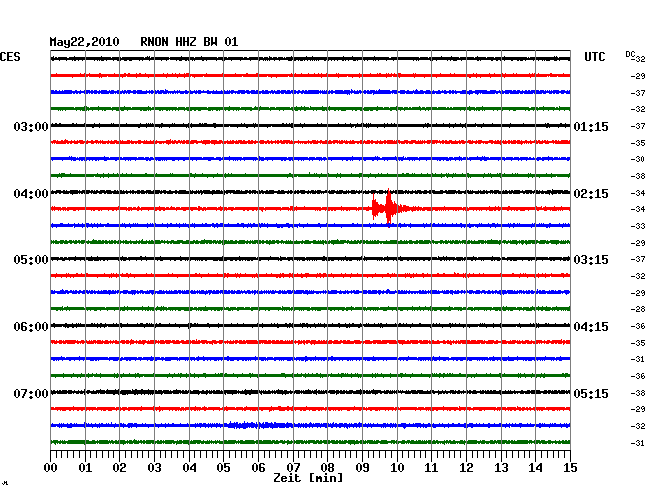This screenshot has width=650, height=494.
Task: Select minute 14 on the time axis
Action: pos(535,467)
